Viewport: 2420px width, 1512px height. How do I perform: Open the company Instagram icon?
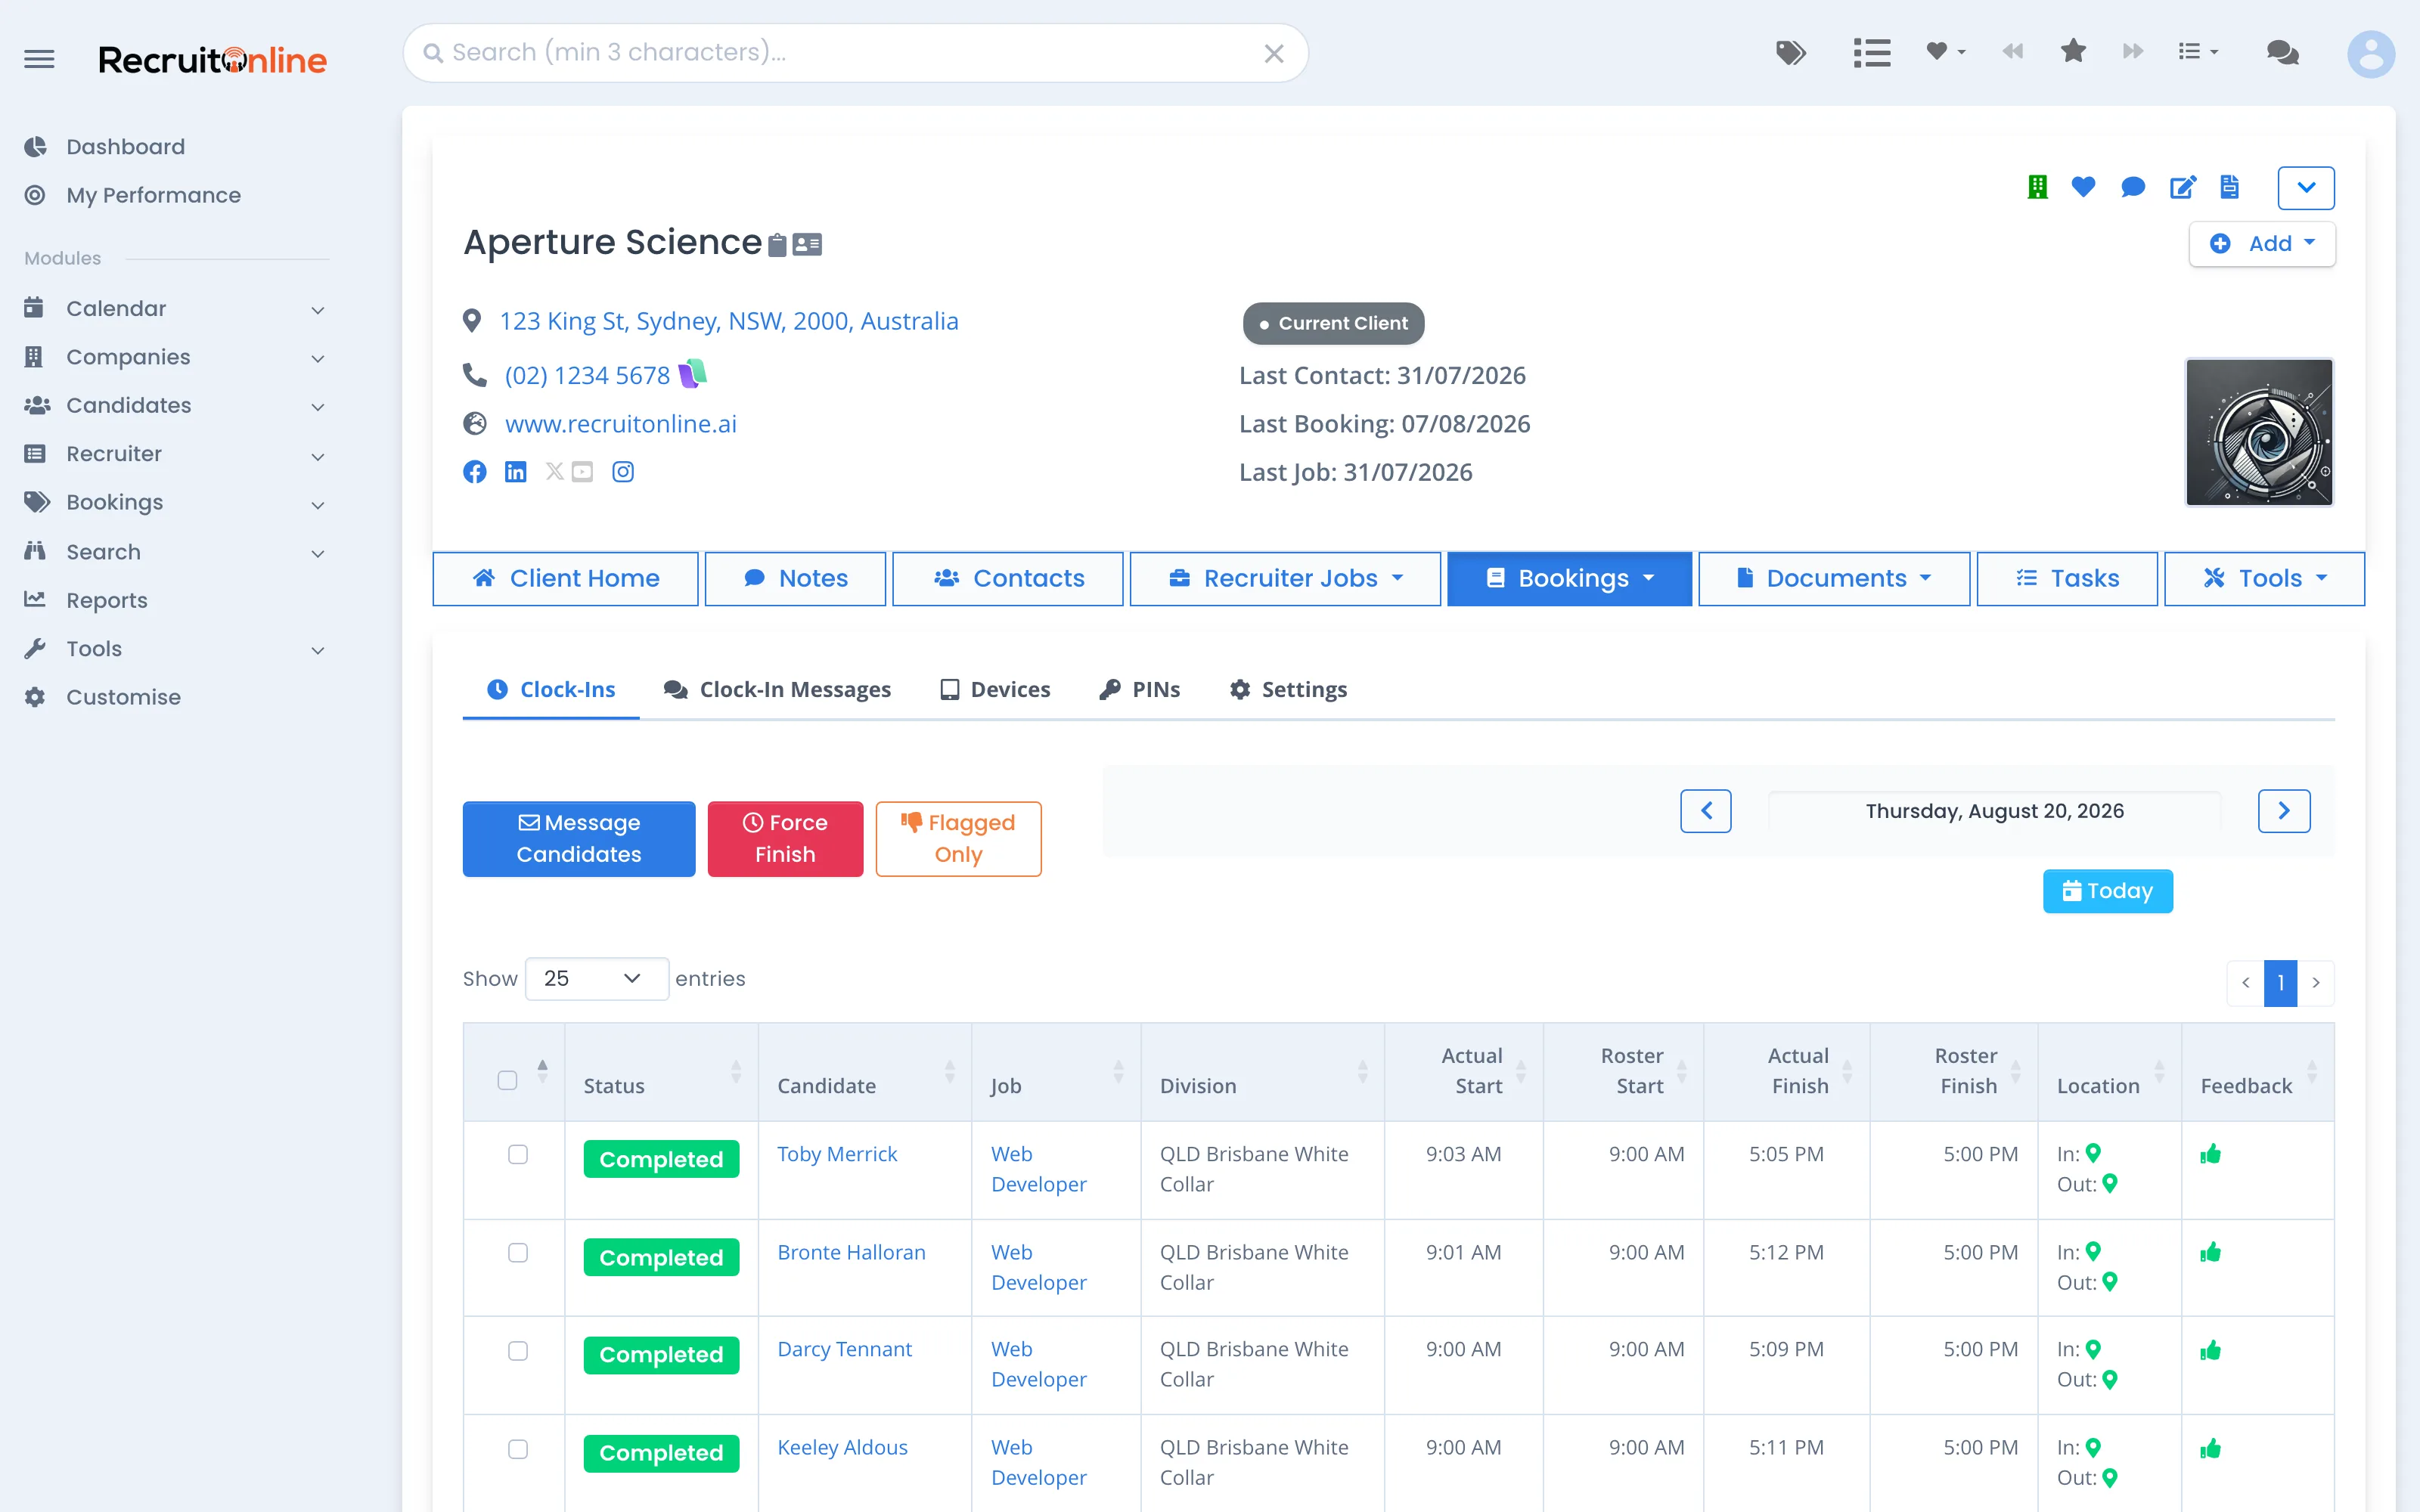[623, 472]
